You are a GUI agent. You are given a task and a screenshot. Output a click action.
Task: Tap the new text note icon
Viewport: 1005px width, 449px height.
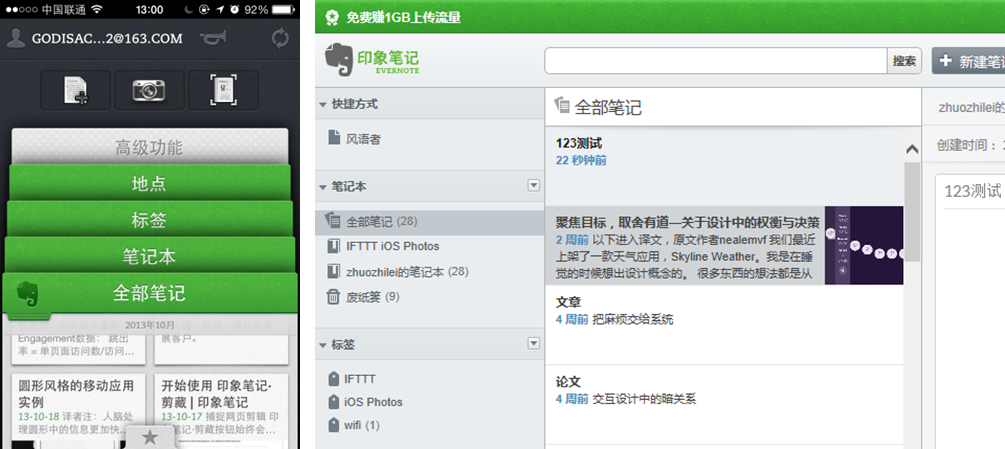point(76,90)
